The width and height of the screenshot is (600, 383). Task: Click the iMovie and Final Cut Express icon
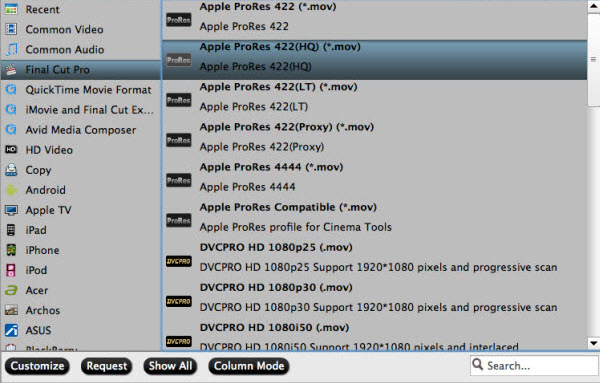pos(11,109)
